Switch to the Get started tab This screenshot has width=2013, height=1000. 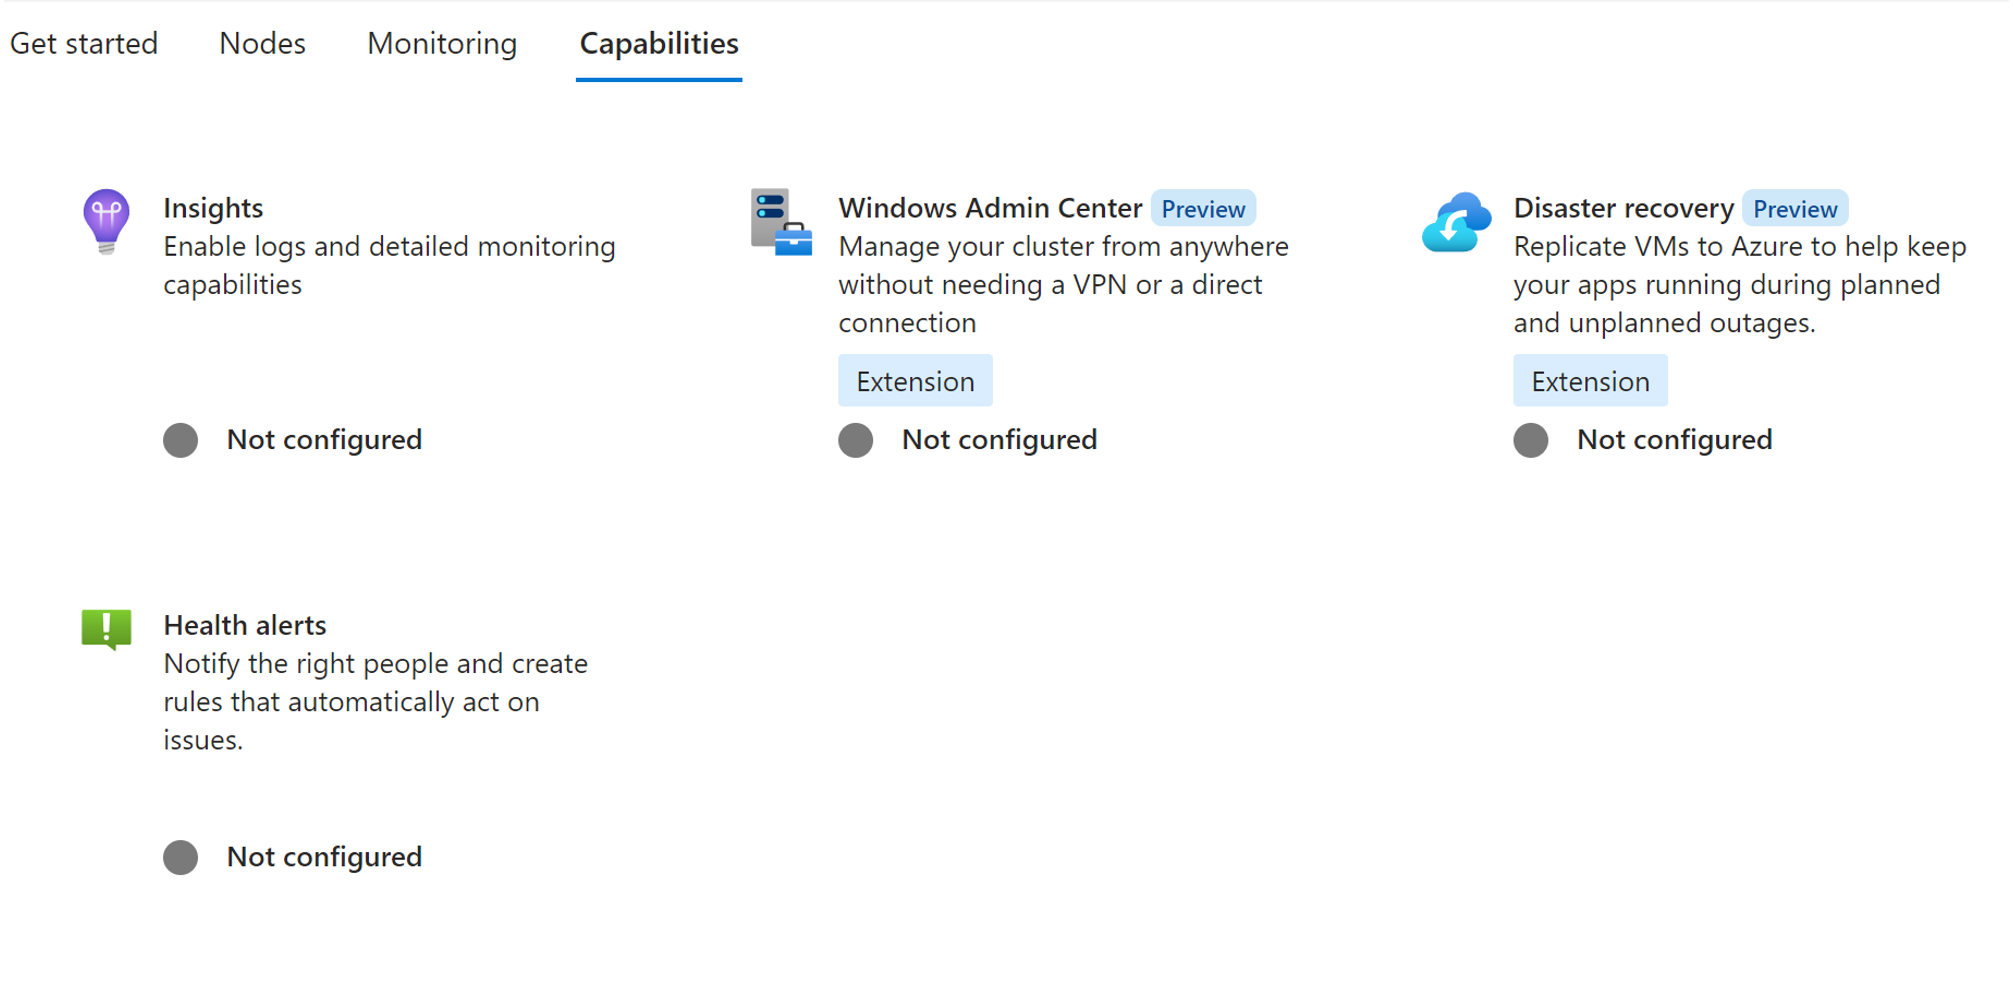(84, 43)
